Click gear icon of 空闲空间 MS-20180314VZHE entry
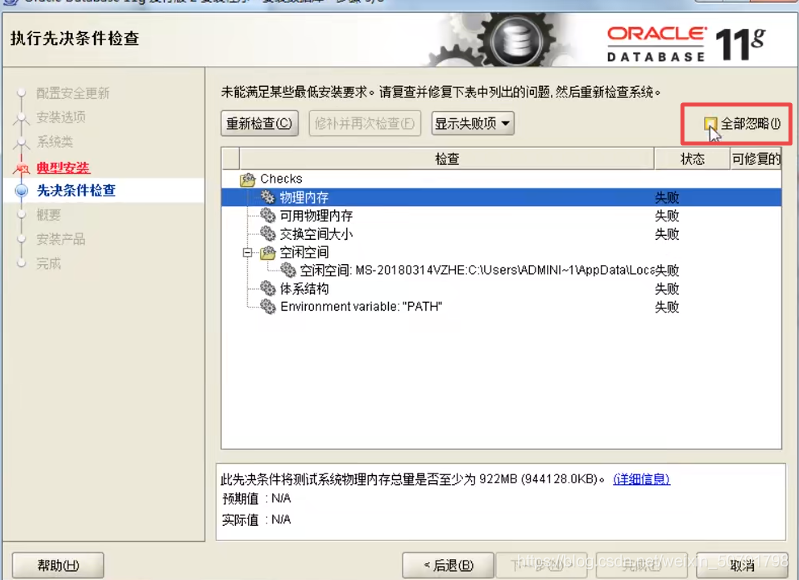The height and width of the screenshot is (580, 799). click(287, 271)
